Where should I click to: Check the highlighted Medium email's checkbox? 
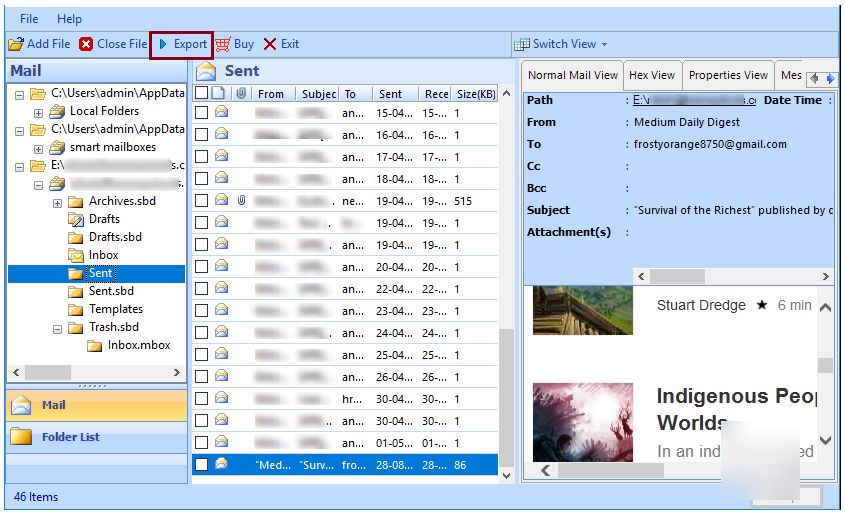pyautogui.click(x=202, y=464)
